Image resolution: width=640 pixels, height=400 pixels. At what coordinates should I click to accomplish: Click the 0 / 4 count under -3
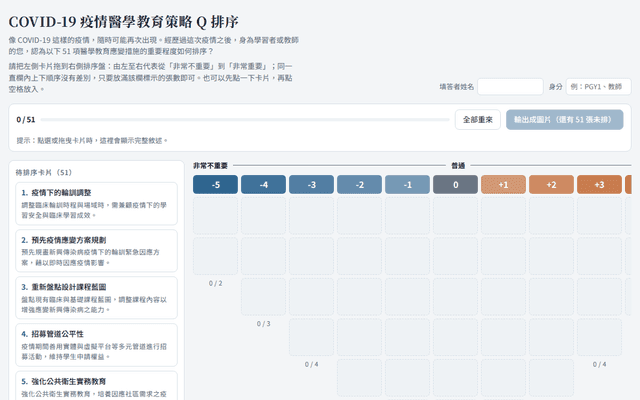[x=311, y=364]
